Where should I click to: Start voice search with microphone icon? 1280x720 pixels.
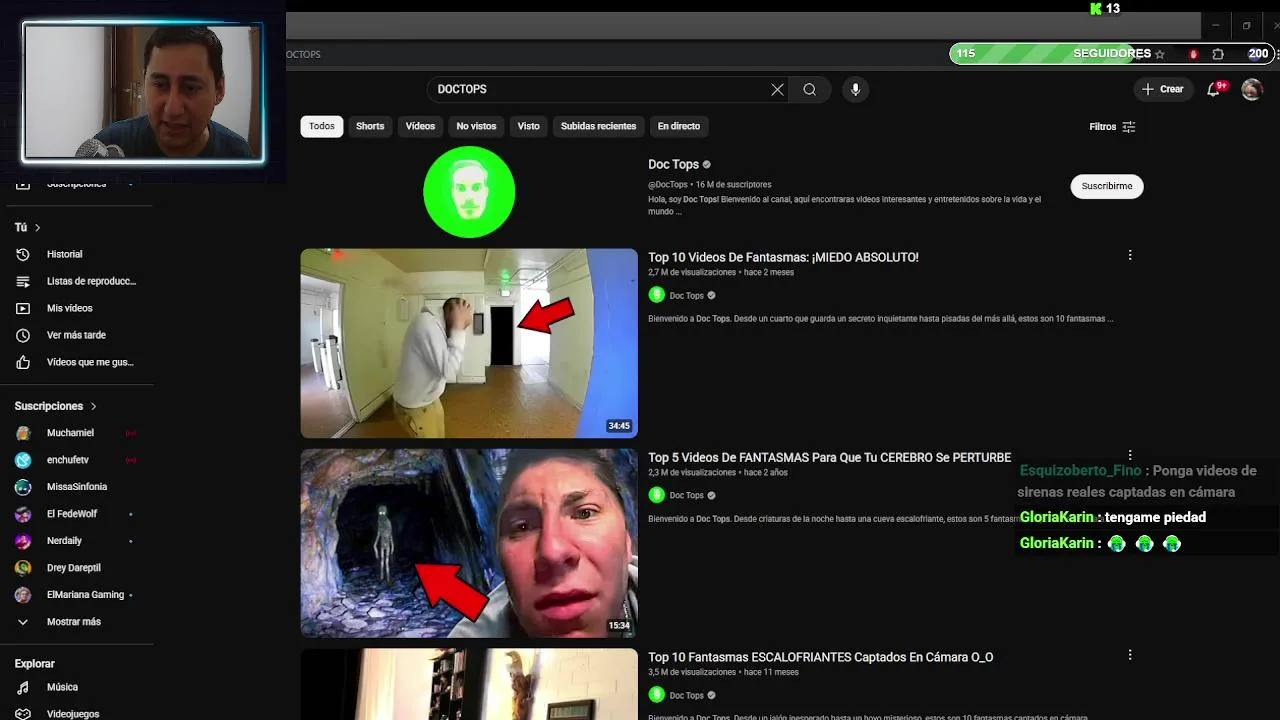pos(855,90)
